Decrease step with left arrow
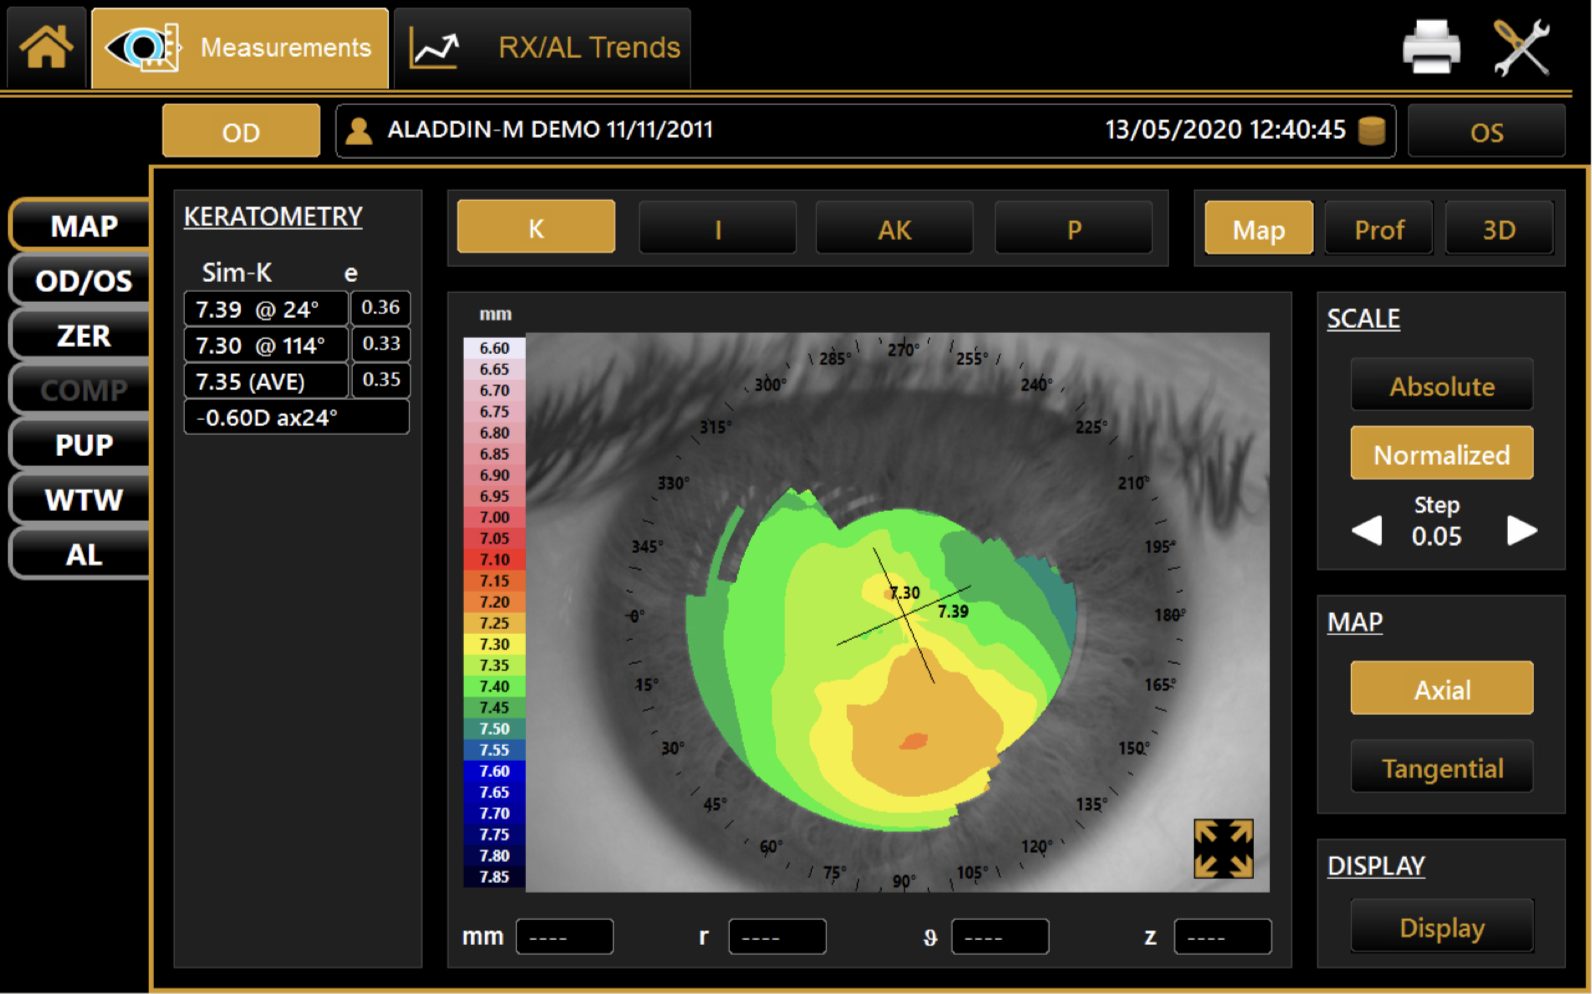The height and width of the screenshot is (994, 1592). [1367, 529]
